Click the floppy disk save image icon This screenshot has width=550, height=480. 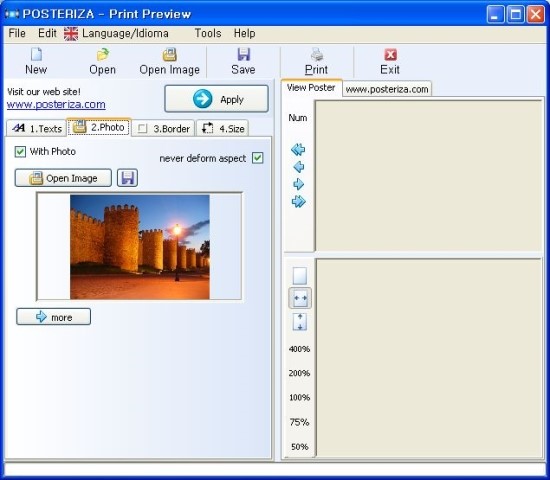(x=127, y=178)
